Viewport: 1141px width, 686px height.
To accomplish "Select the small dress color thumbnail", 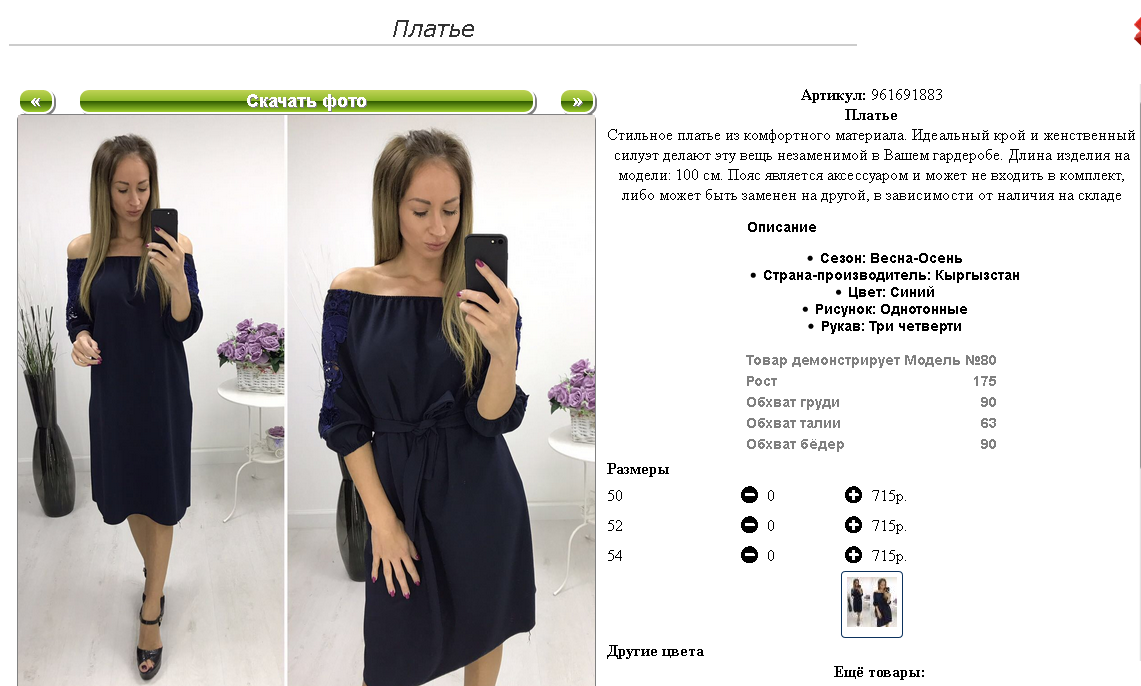I will pyautogui.click(x=872, y=605).
